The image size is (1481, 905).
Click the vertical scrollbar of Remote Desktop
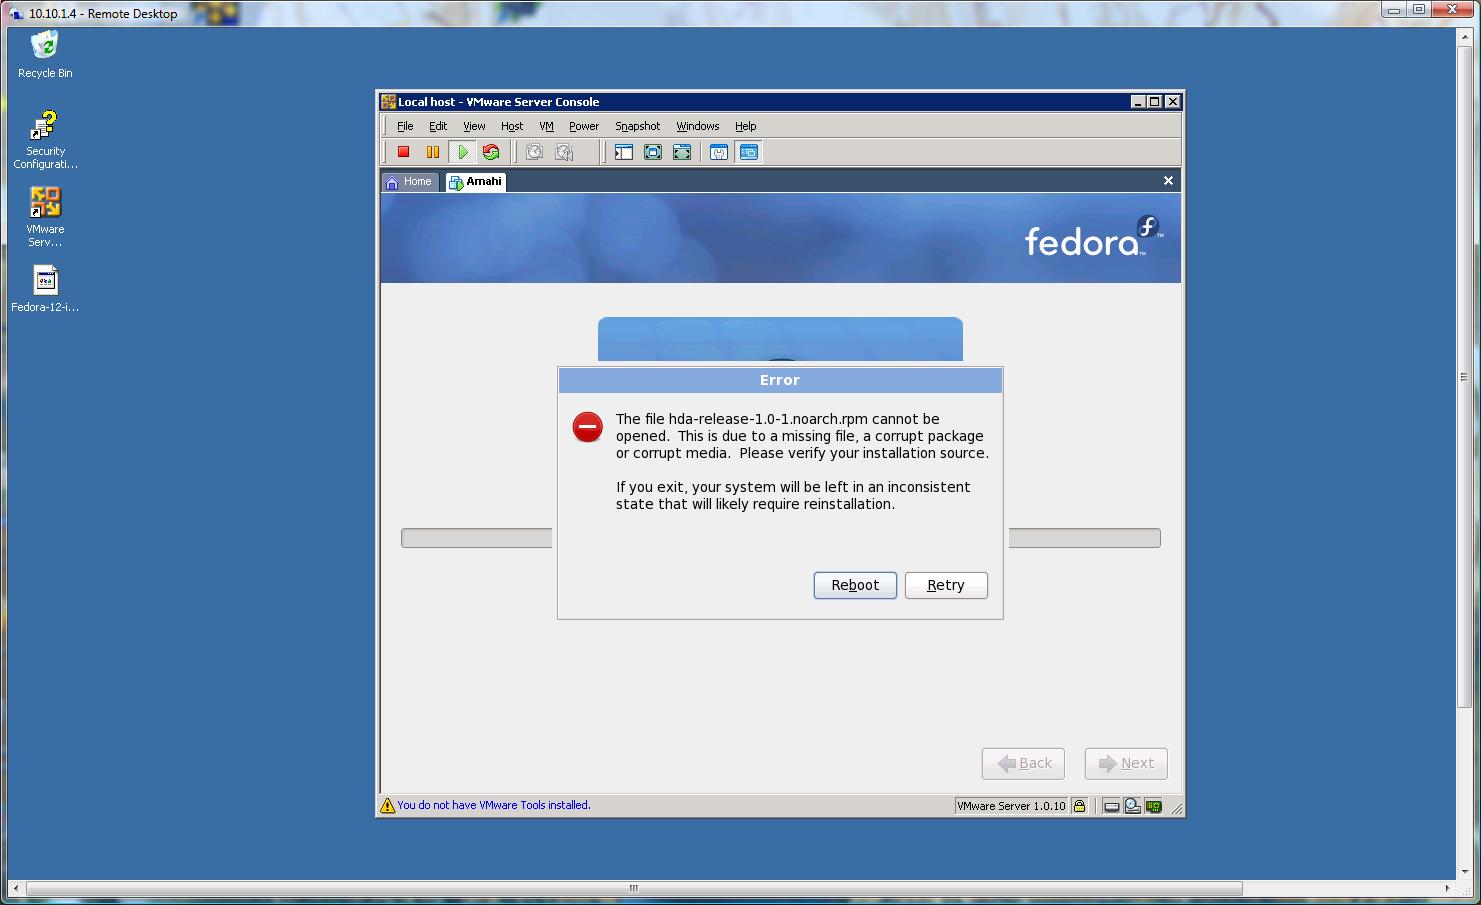coord(1464,378)
